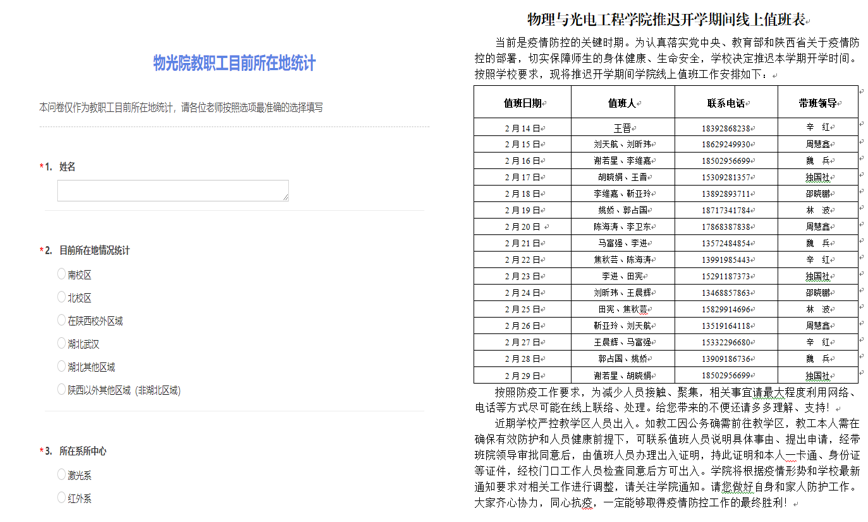Click the 值班日期 table header cell
868x522 pixels.
[x=524, y=103]
